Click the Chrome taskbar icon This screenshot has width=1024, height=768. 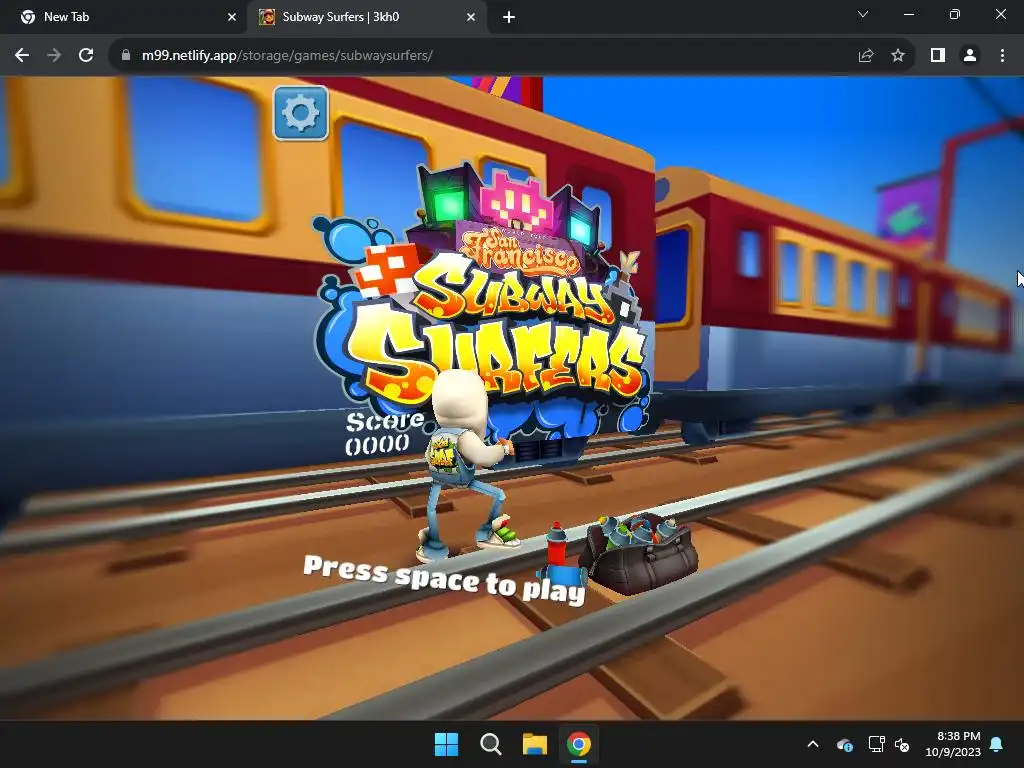coord(579,744)
